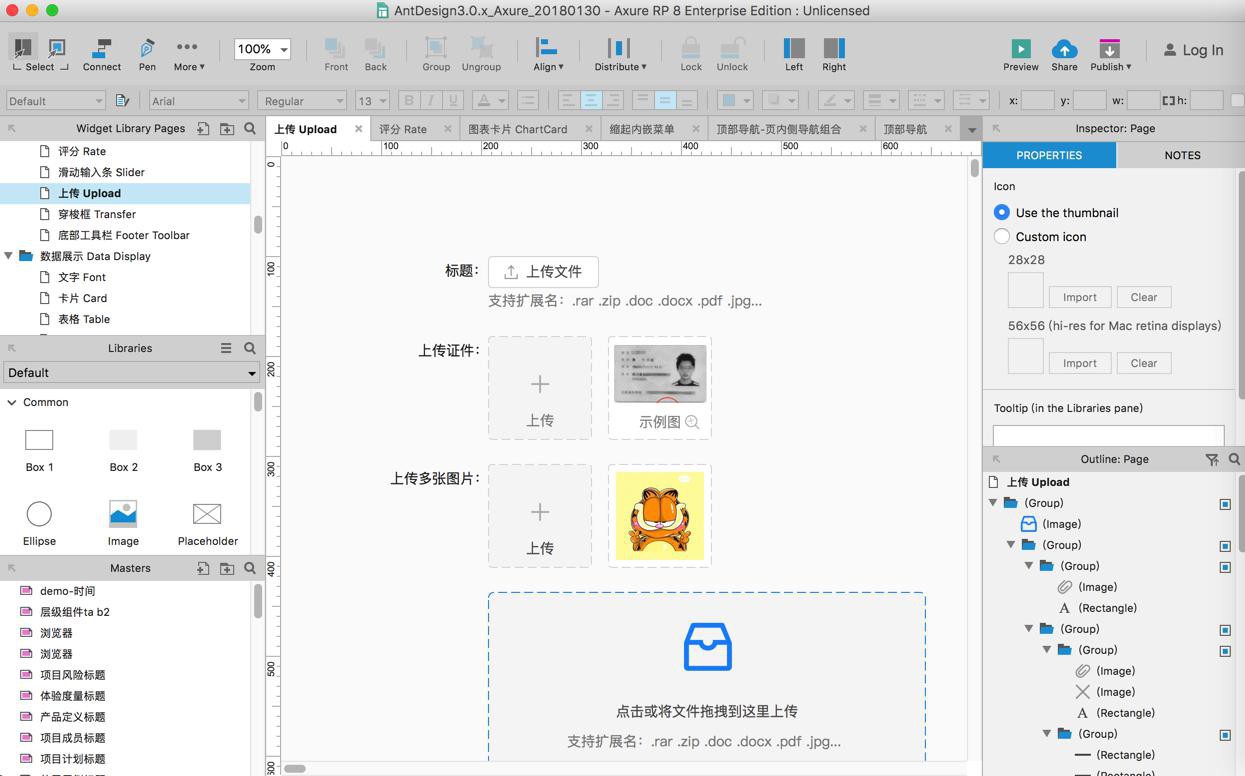Toggle the lock aspect ratio icon

pos(1168,100)
